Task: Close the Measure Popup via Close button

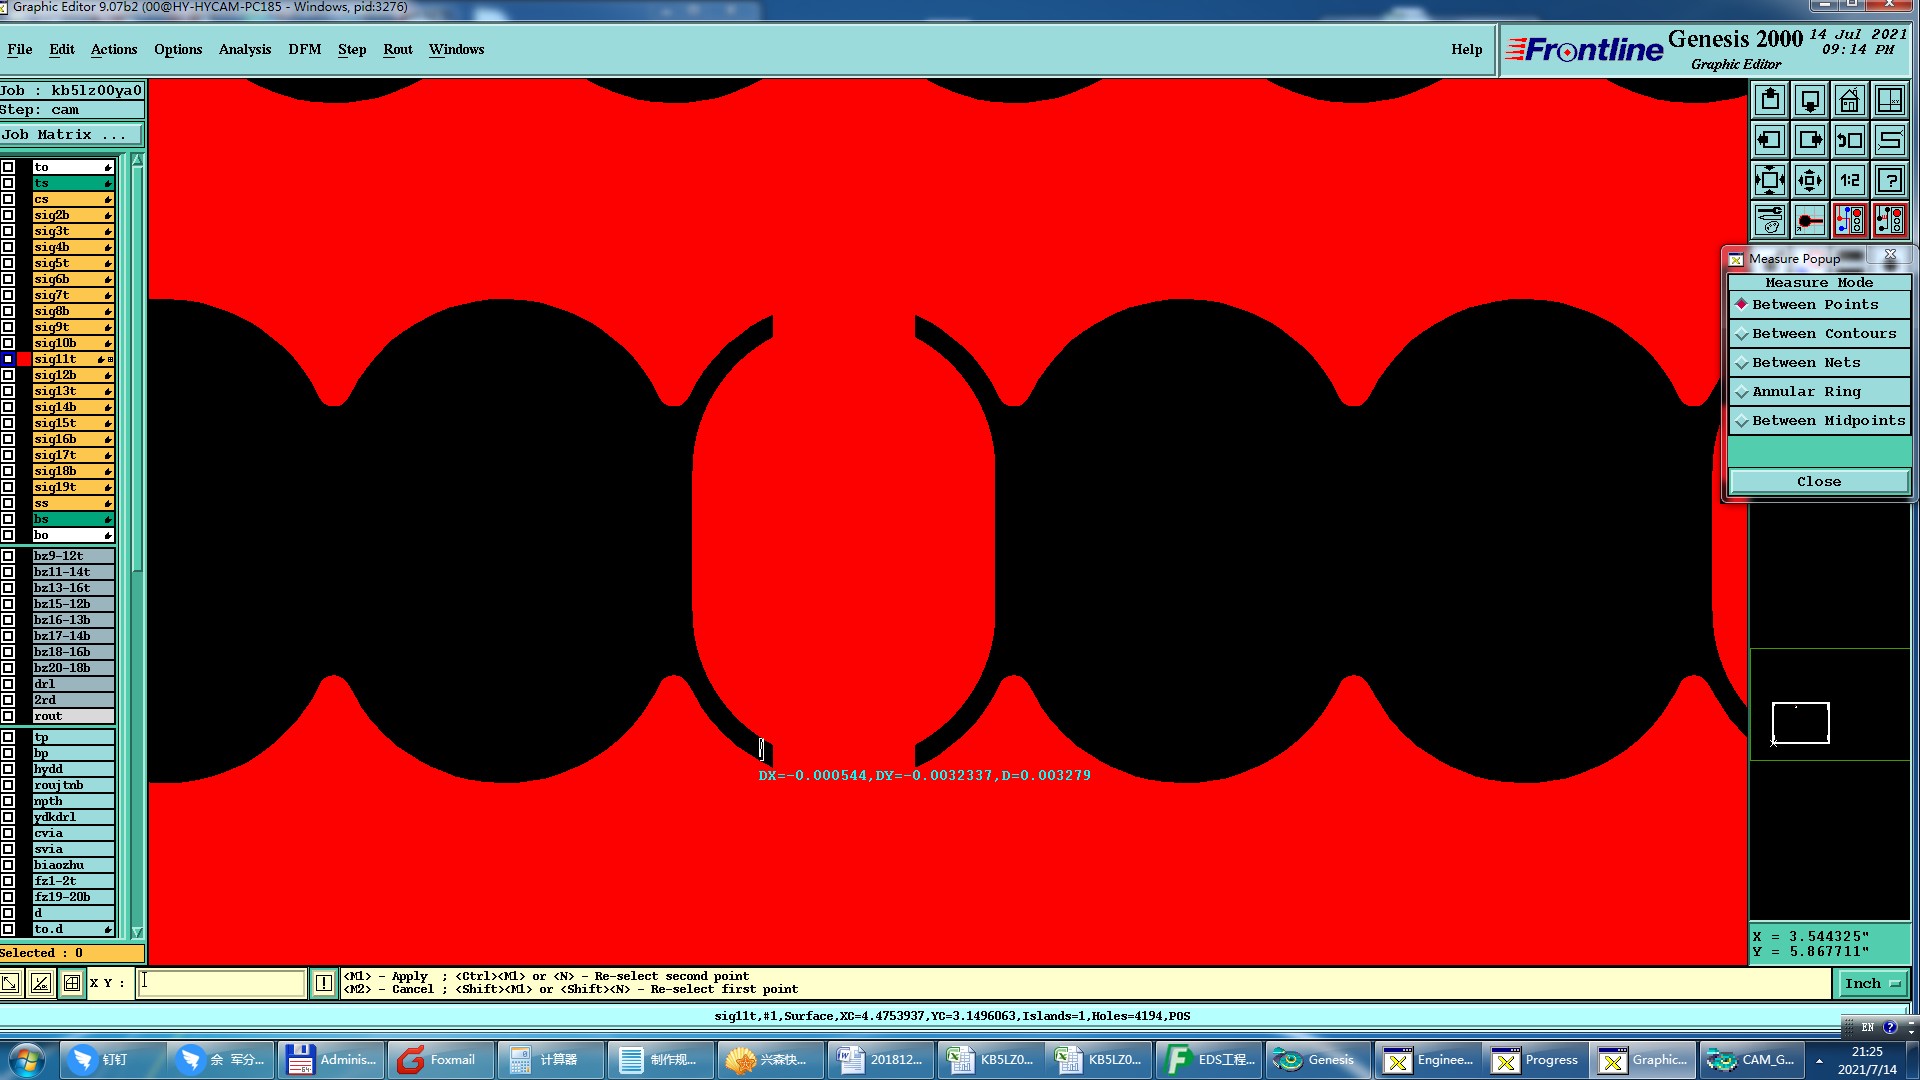Action: 1818,482
